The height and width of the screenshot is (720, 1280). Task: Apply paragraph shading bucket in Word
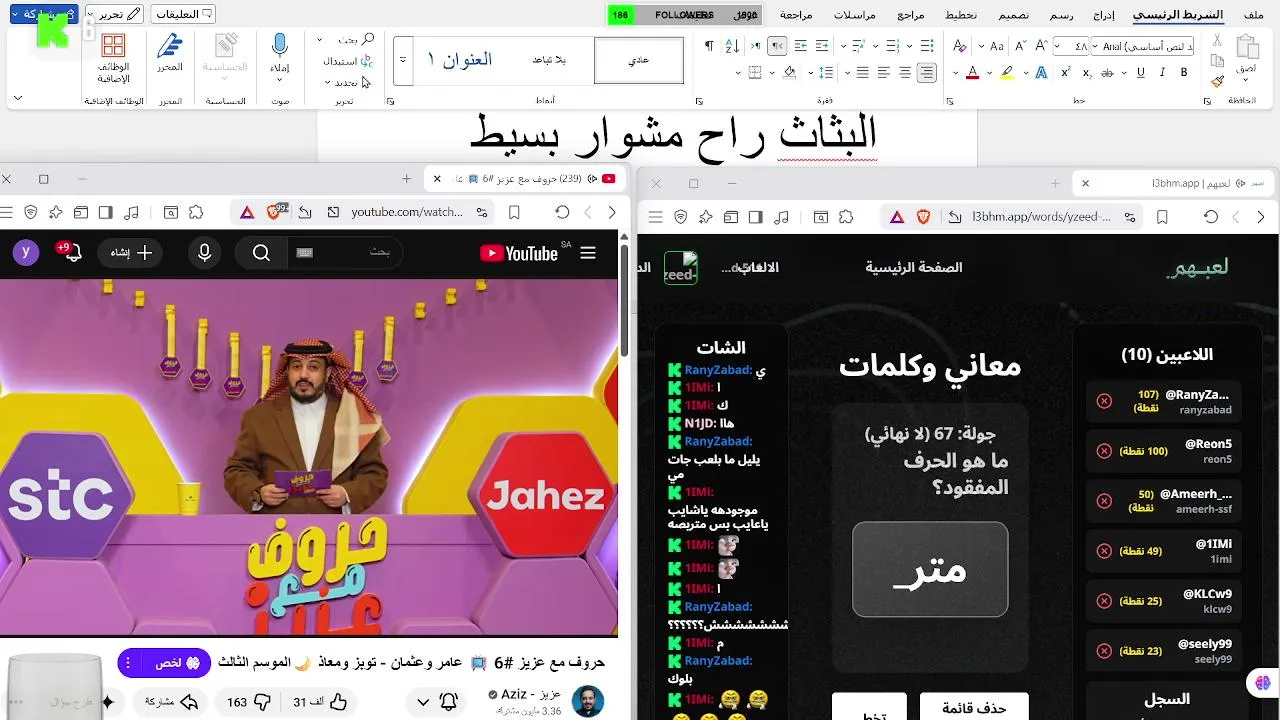coord(789,72)
